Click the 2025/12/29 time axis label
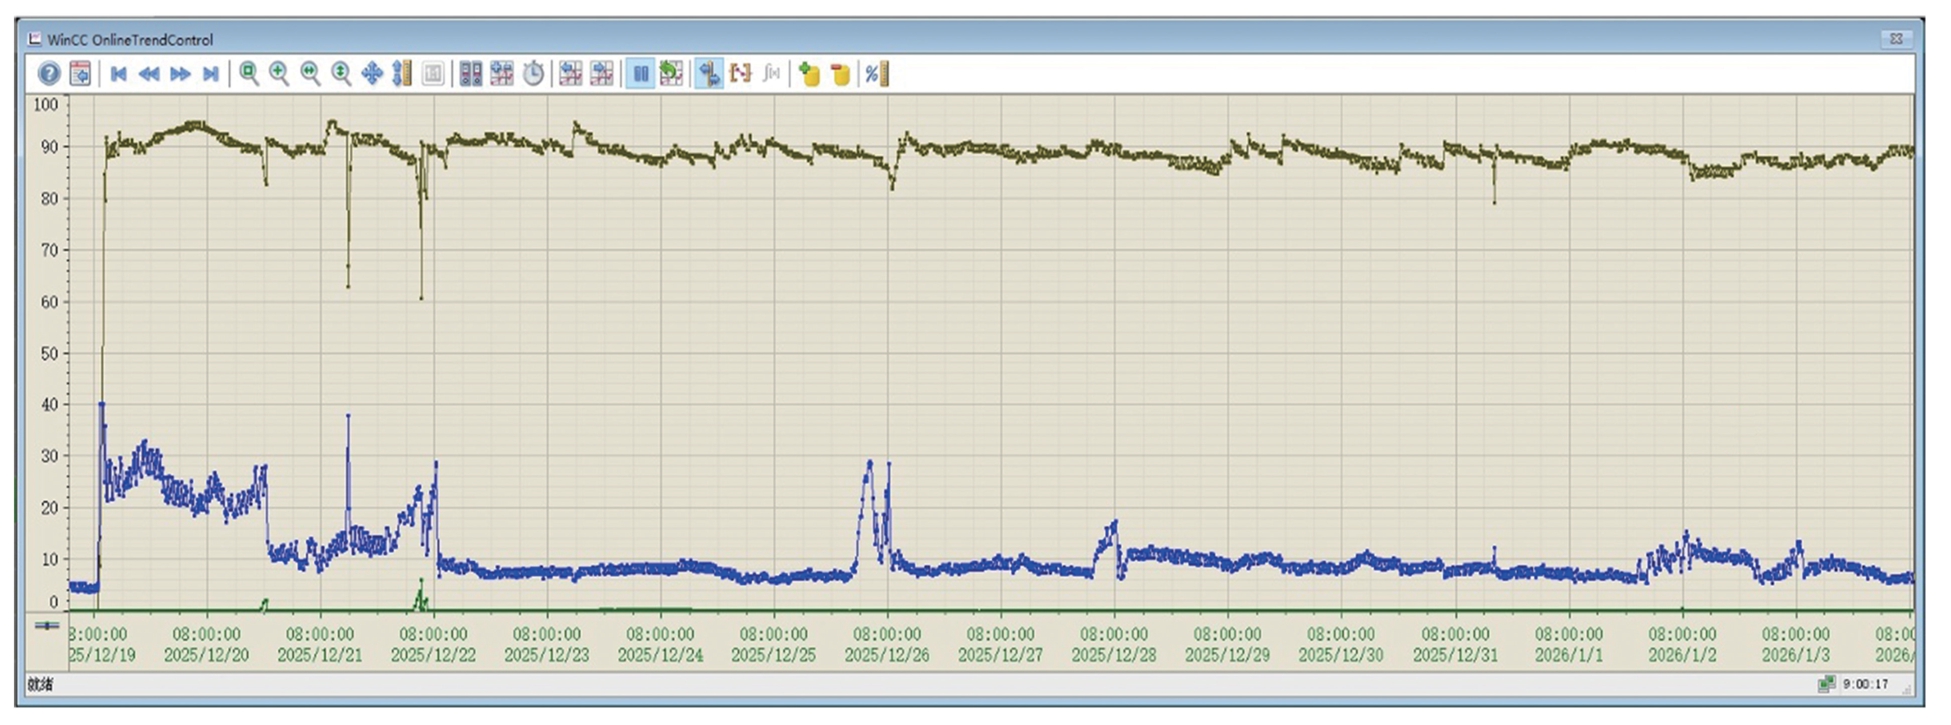 click(x=1228, y=655)
